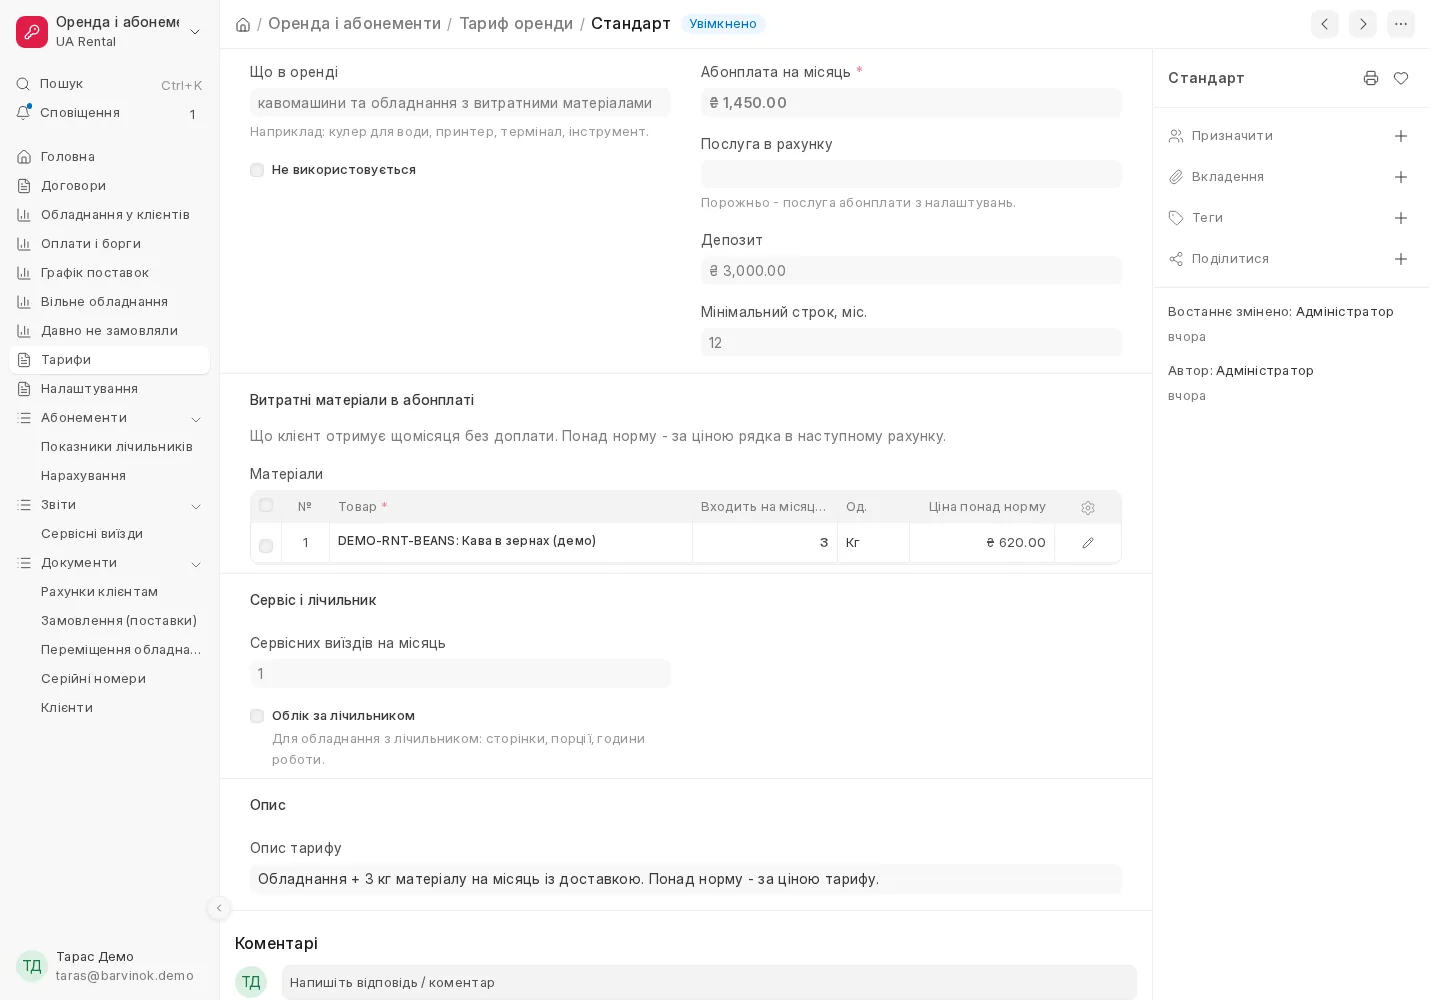1440x1000 pixels.
Task: Share via Поділитися plus icon
Action: (x=1401, y=259)
